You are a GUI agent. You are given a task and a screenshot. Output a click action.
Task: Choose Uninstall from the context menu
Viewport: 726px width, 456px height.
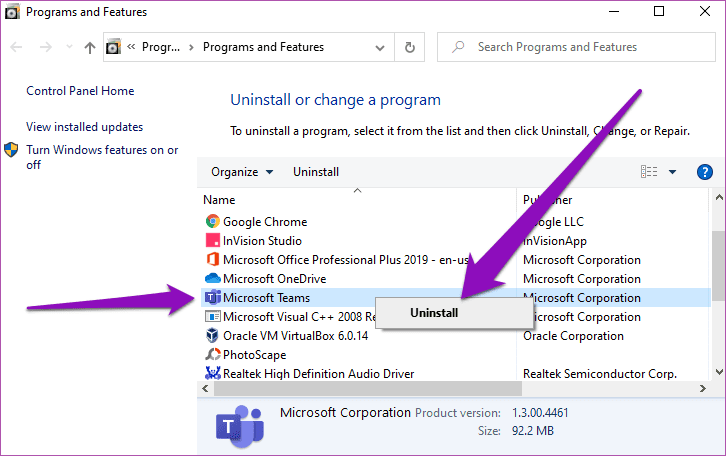[454, 313]
